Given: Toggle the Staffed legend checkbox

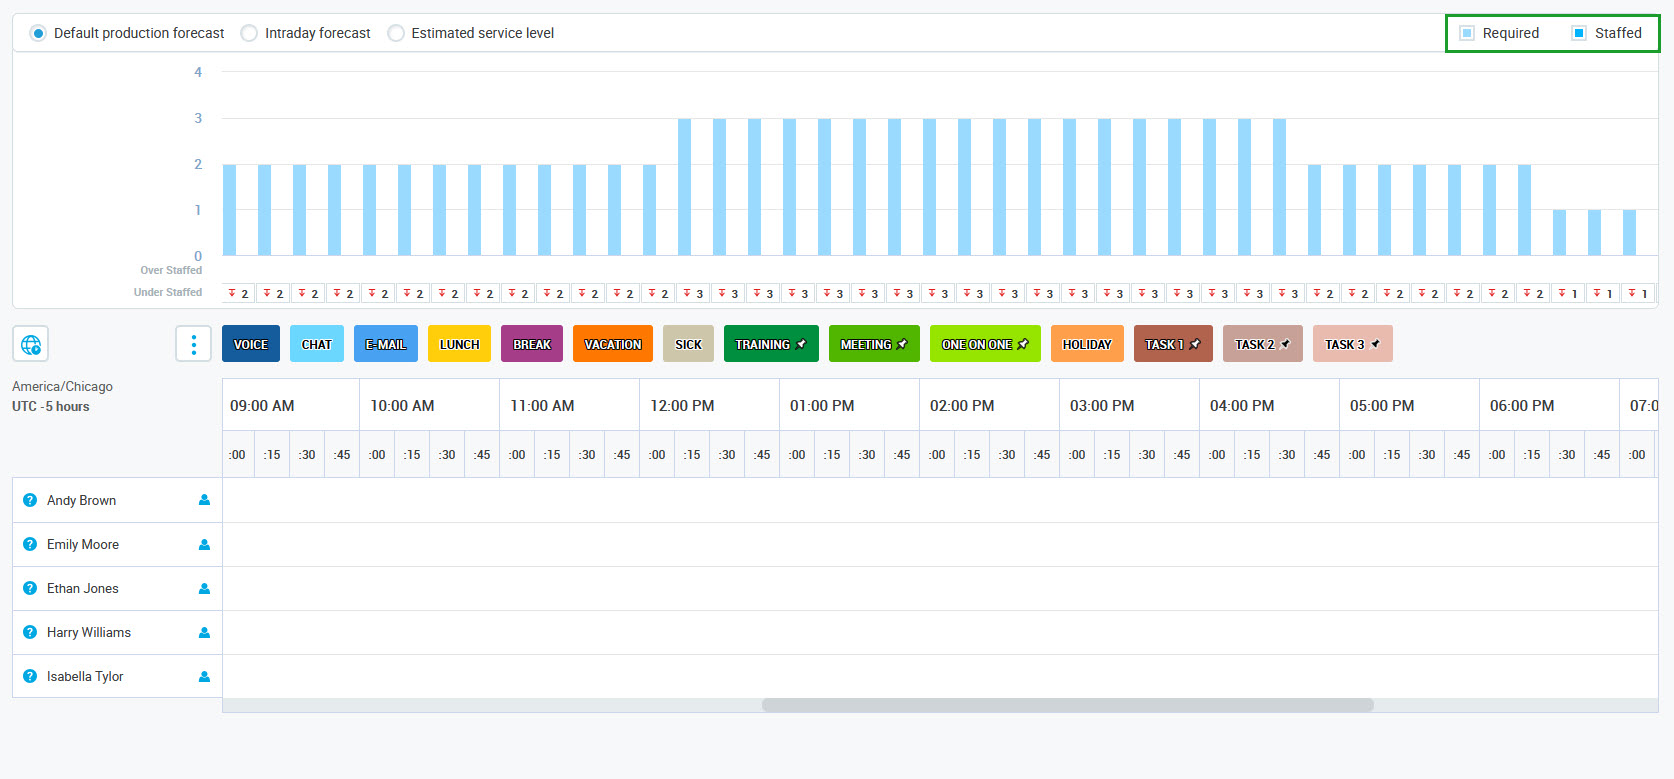Looking at the screenshot, I should pos(1579,33).
